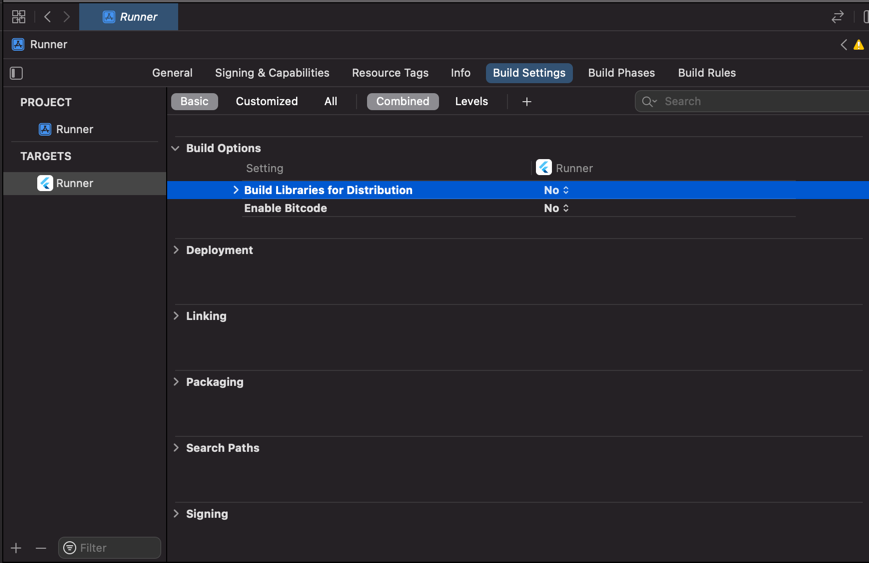Toggle the project and targets sidebar
Image resolution: width=869 pixels, height=563 pixels.
(17, 73)
